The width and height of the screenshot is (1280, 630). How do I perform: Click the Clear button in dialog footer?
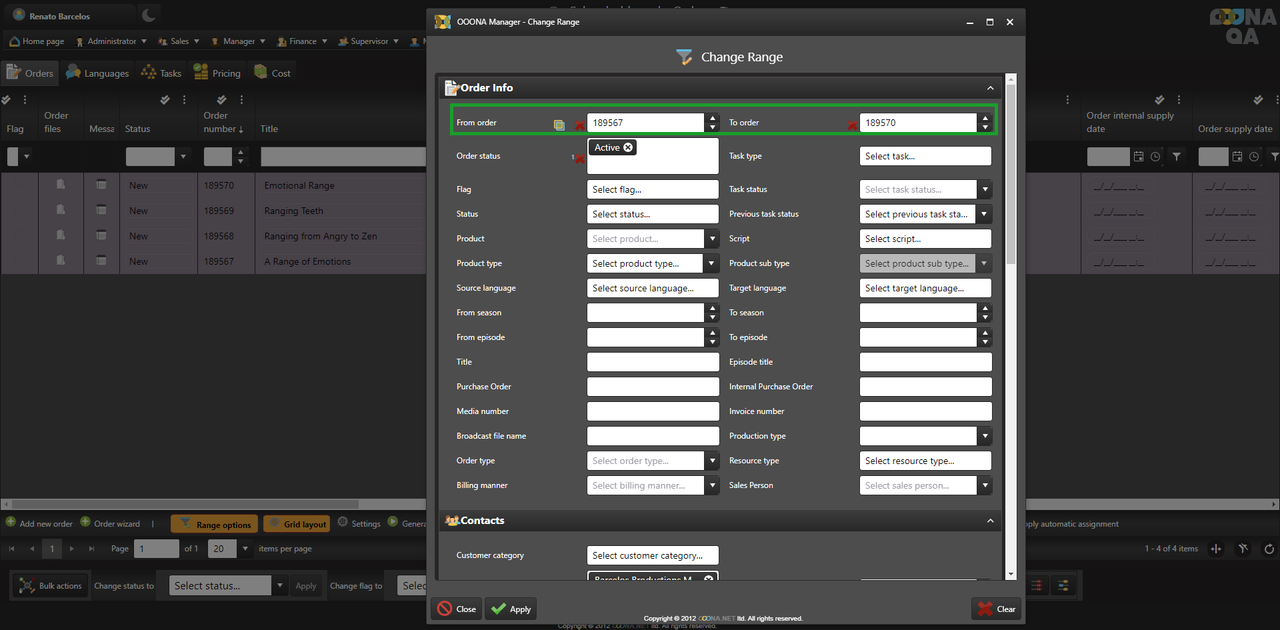click(996, 609)
